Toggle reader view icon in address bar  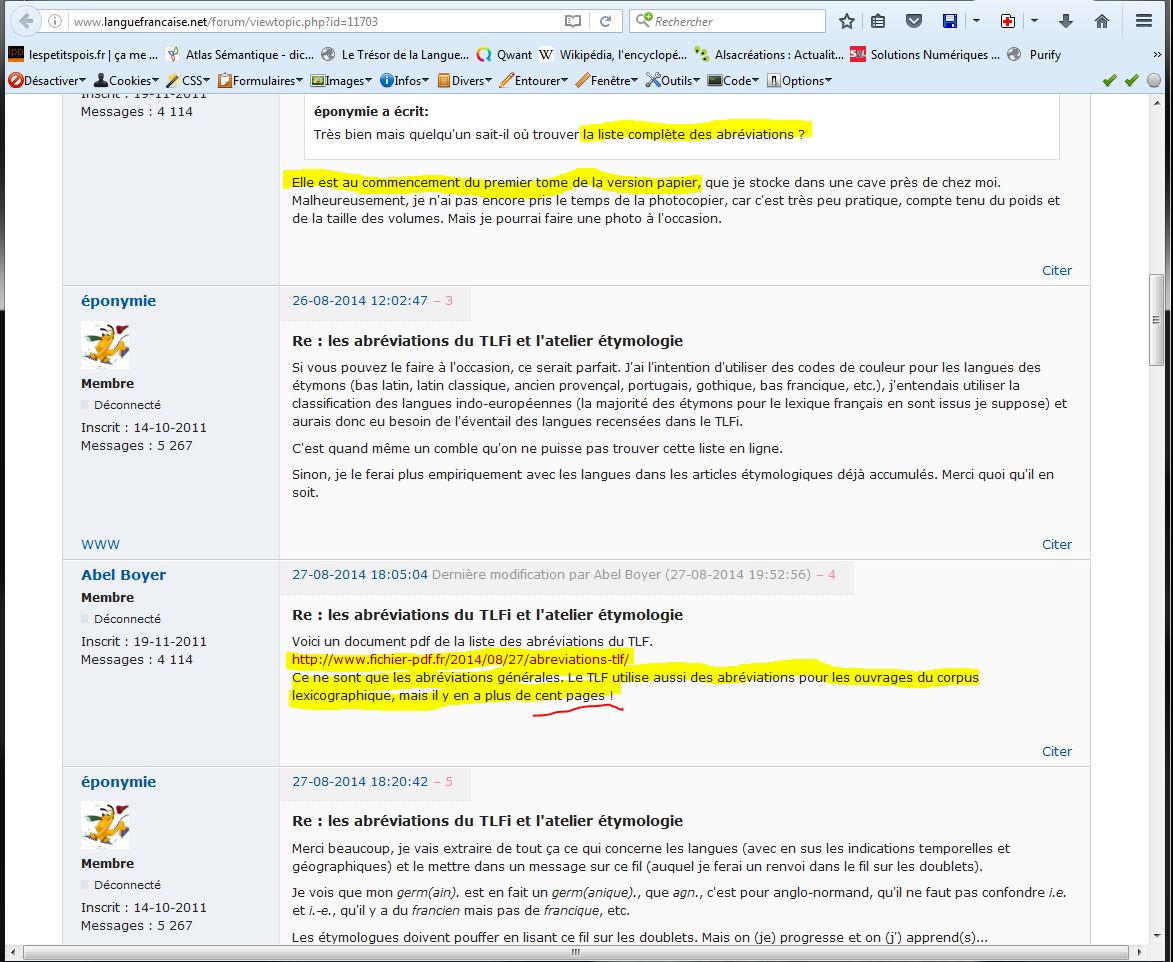point(572,21)
